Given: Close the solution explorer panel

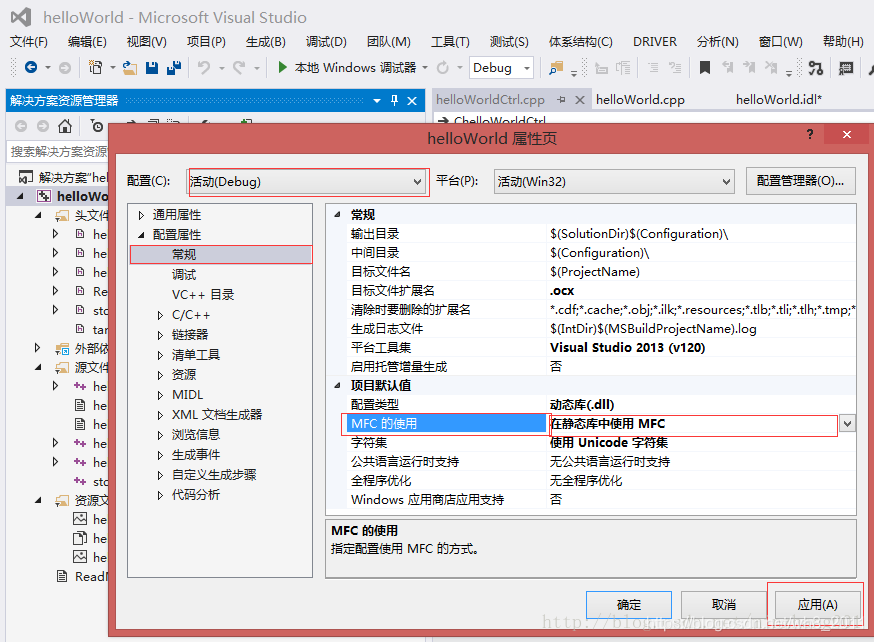Looking at the screenshot, I should (412, 100).
